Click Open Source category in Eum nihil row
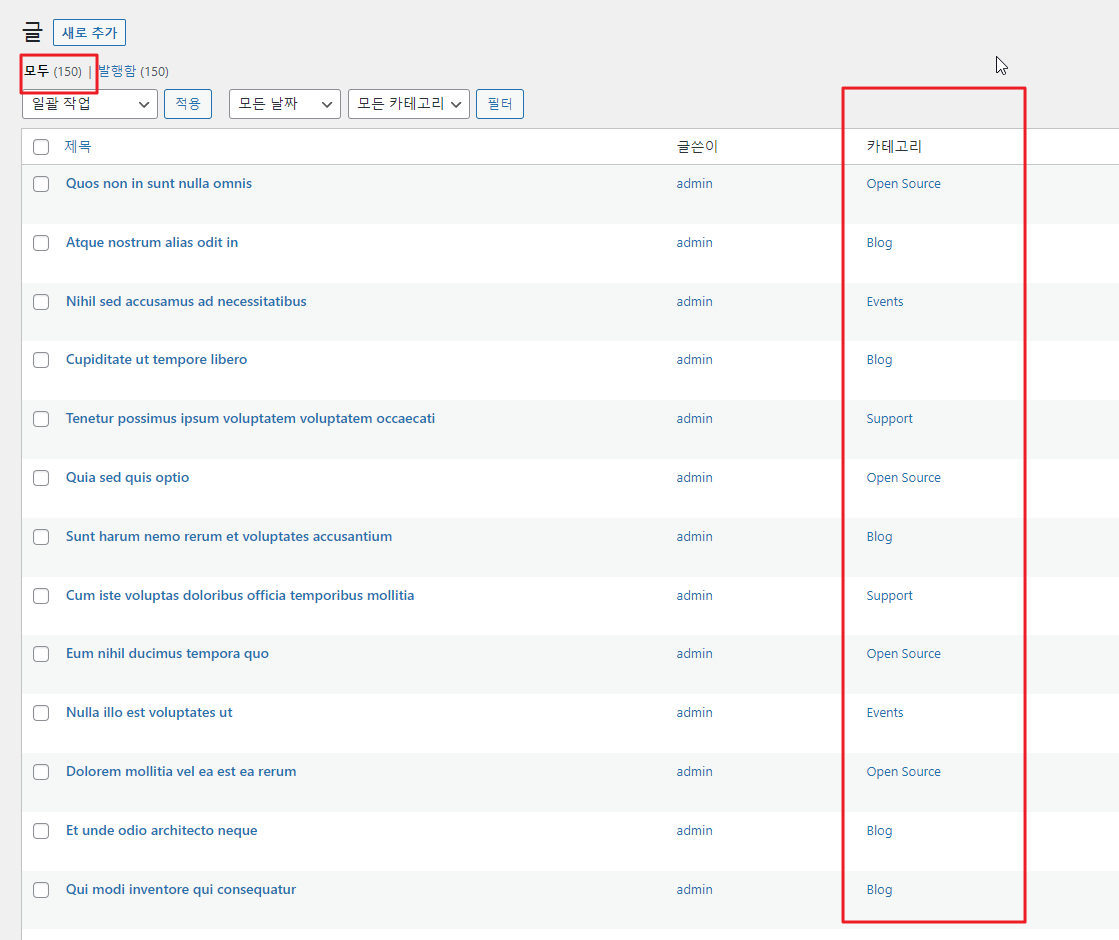This screenshot has width=1119, height=940. pyautogui.click(x=903, y=654)
